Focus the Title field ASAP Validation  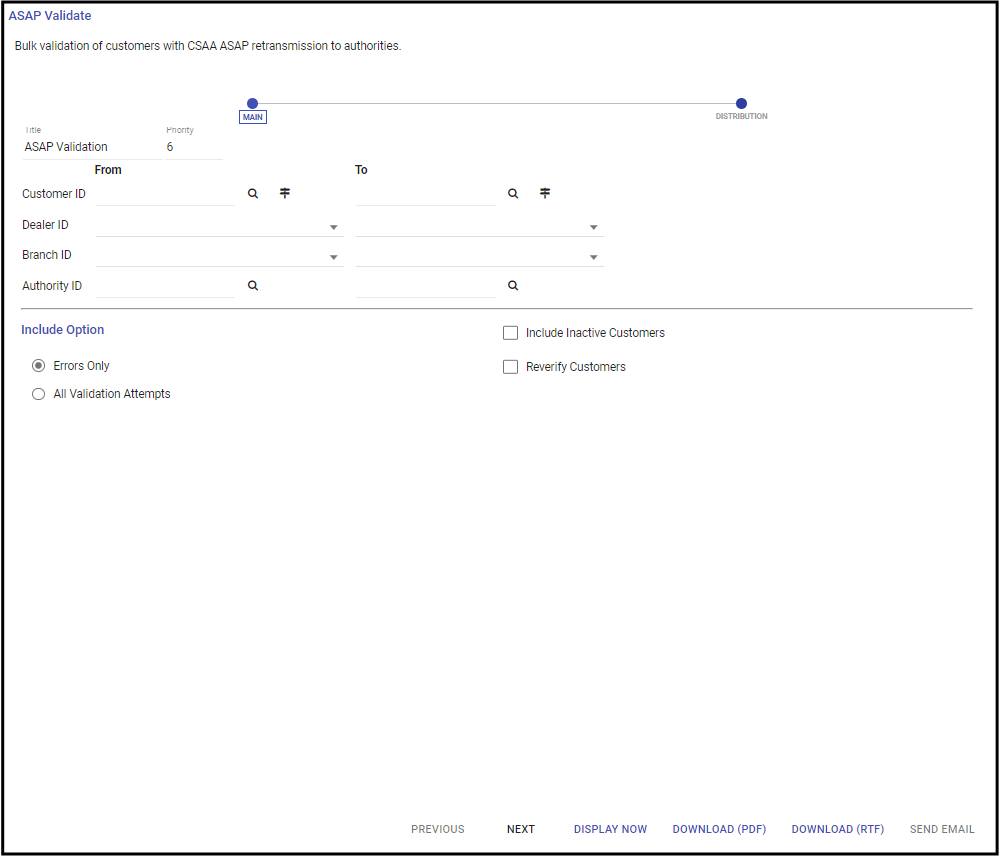click(92, 147)
